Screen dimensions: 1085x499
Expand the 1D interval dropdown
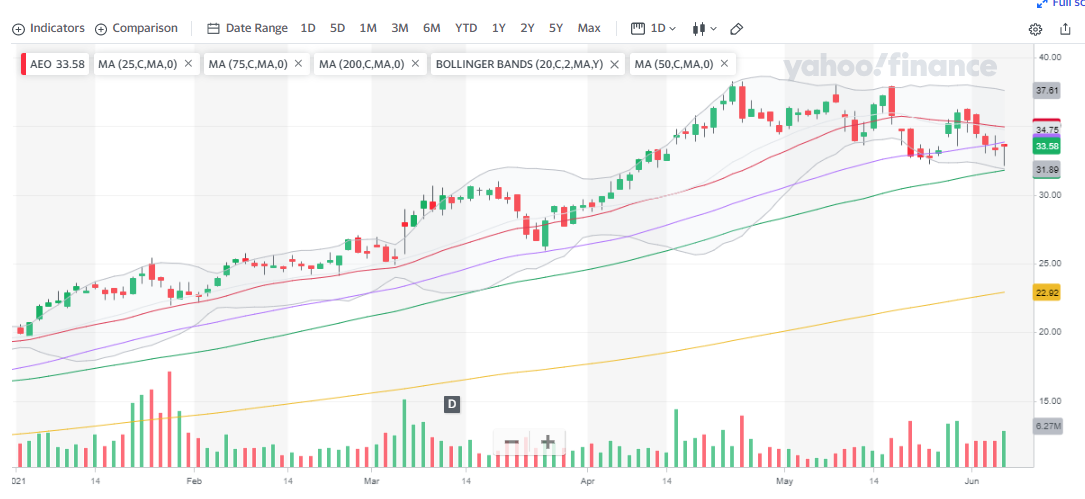pyautogui.click(x=655, y=28)
